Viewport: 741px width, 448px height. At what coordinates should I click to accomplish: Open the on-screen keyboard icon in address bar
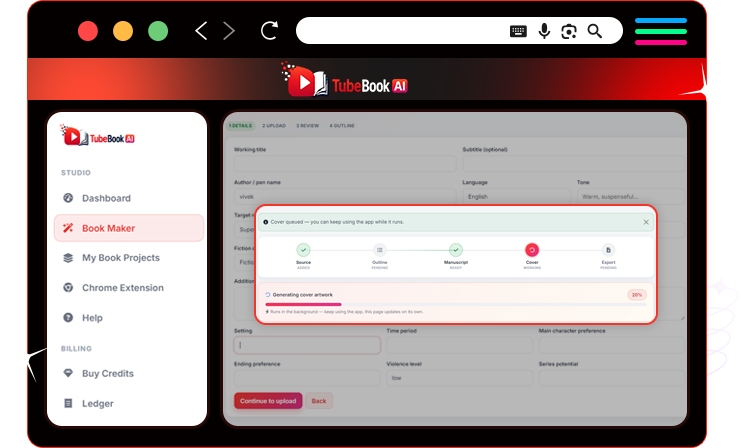[518, 31]
